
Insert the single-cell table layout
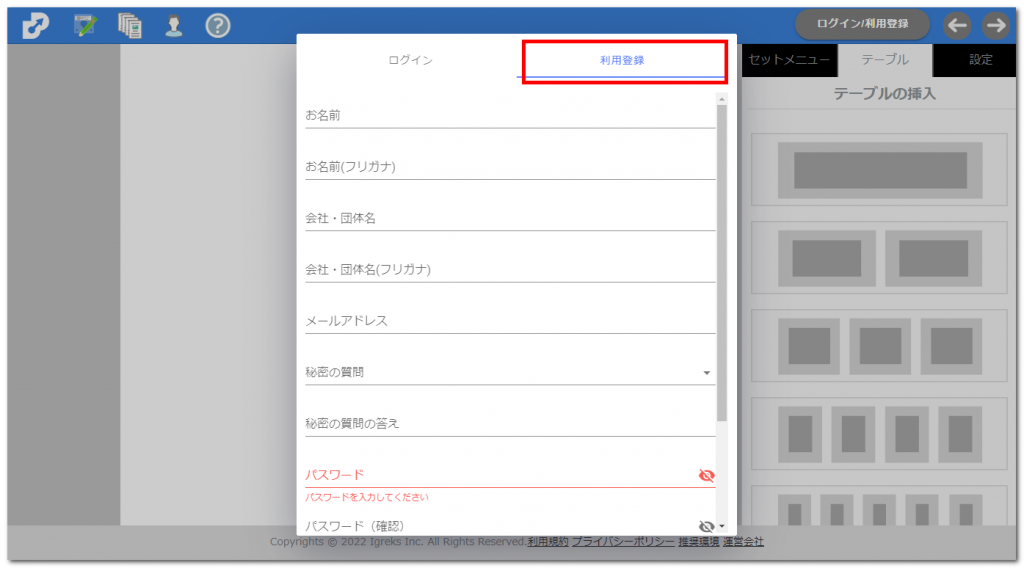[x=880, y=170]
